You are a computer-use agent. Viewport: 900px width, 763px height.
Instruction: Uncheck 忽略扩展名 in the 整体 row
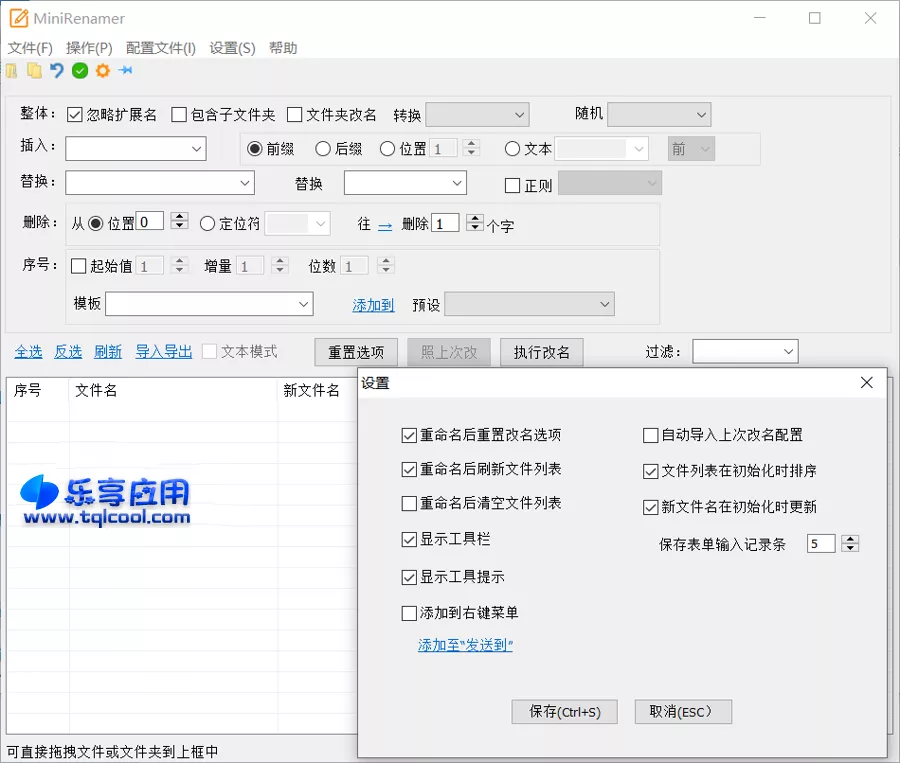[x=74, y=114]
